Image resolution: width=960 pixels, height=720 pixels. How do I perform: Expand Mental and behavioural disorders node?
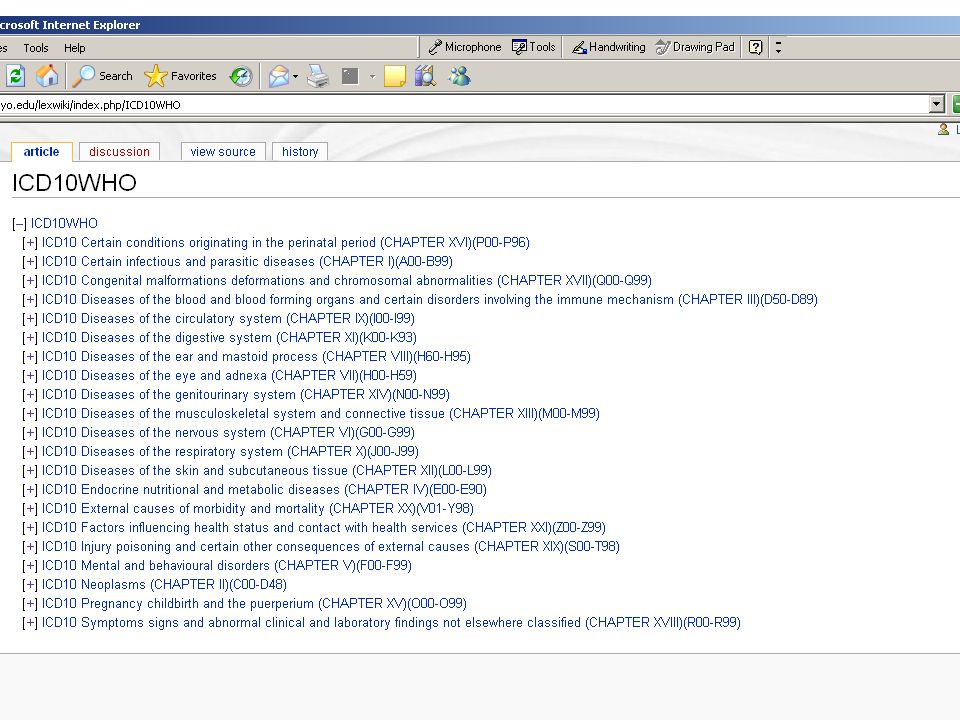click(x=30, y=566)
